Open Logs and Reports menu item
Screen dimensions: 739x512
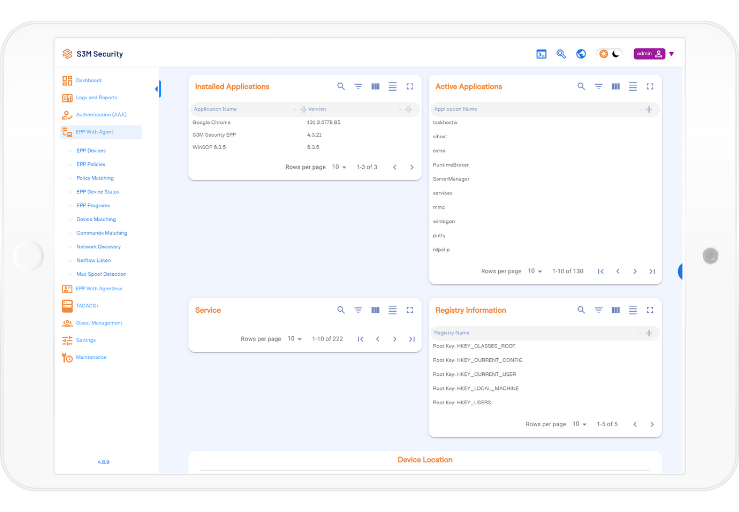[96, 97]
